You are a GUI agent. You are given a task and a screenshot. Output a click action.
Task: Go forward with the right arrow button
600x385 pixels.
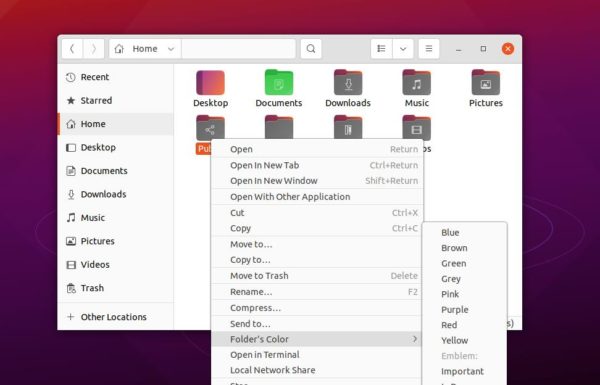(x=93, y=49)
